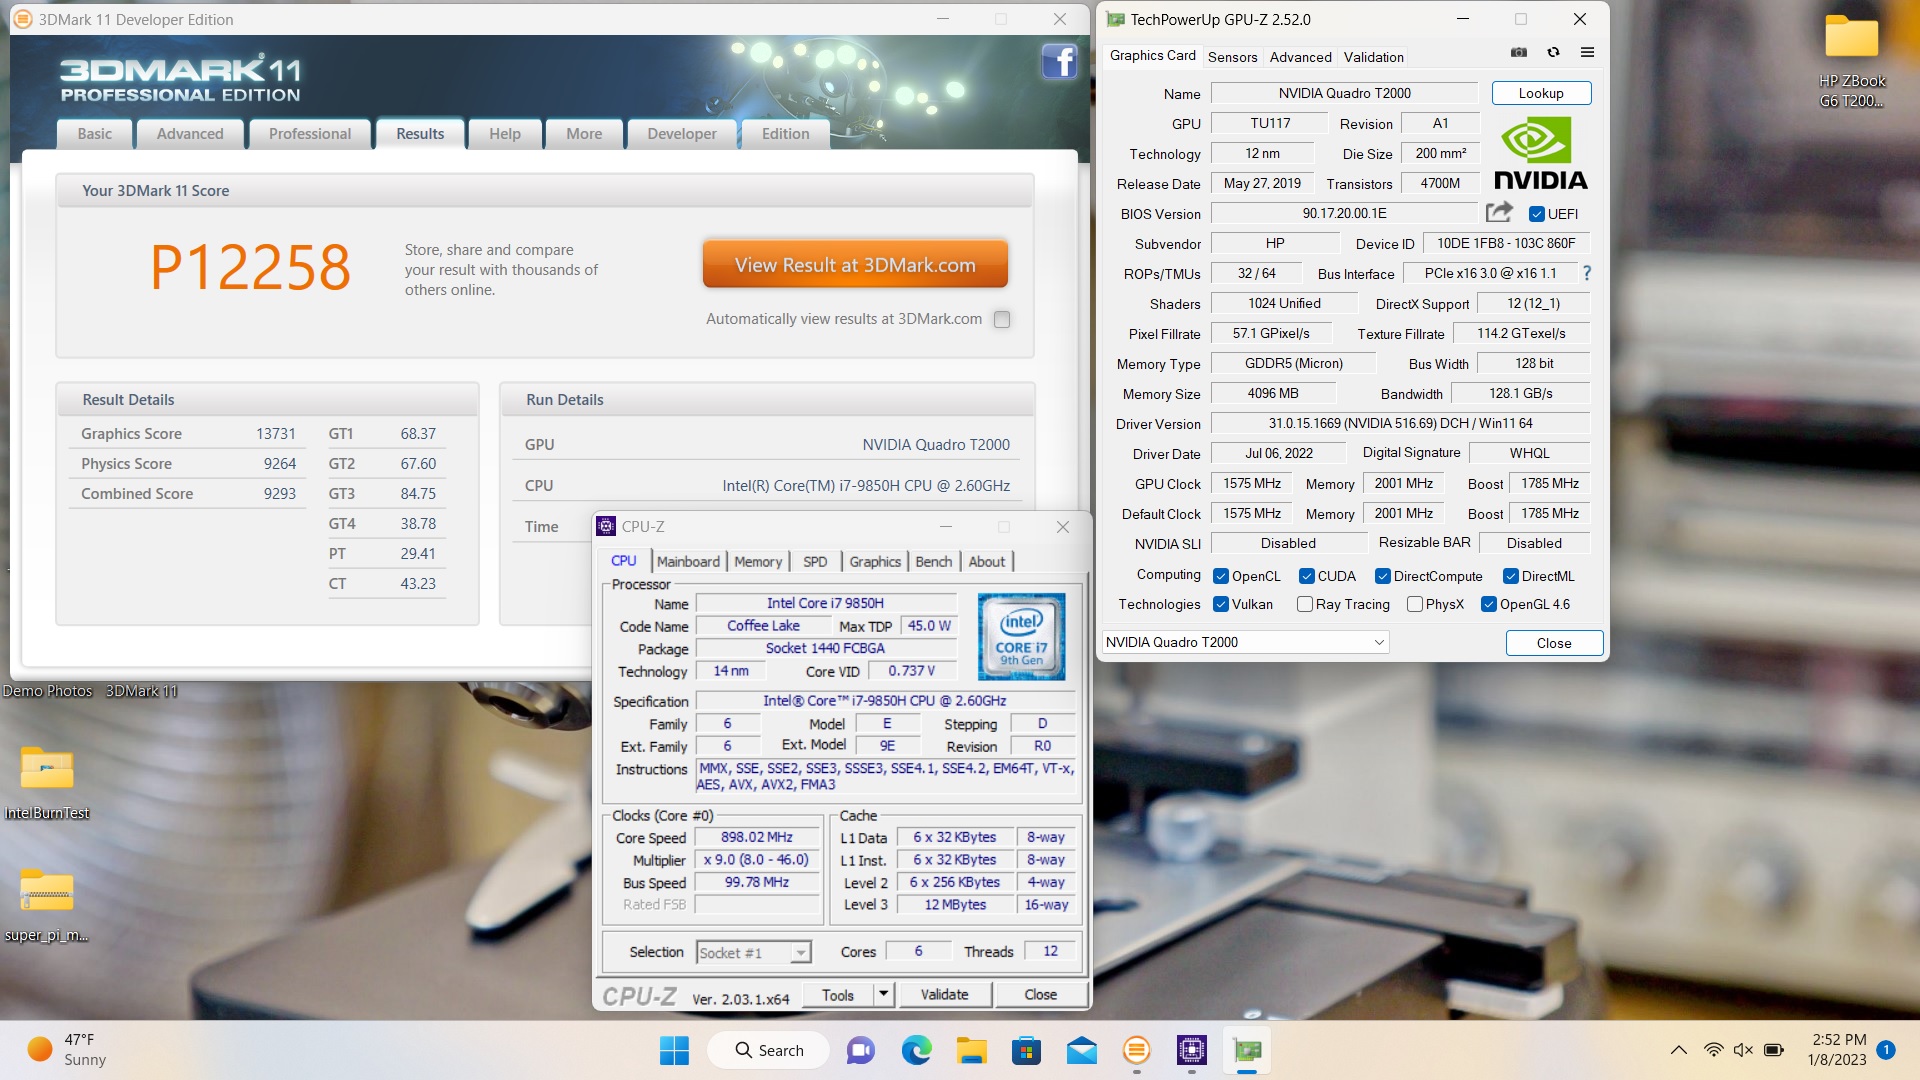Click GPU-Z screenshot camera icon
1920x1080 pixels.
[1518, 52]
